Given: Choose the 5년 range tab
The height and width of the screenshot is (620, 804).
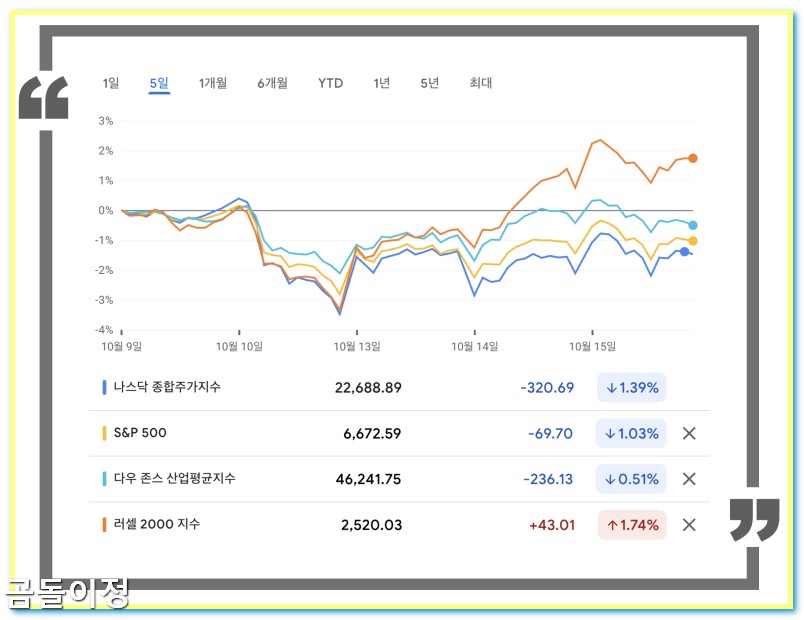Looking at the screenshot, I should (x=430, y=83).
